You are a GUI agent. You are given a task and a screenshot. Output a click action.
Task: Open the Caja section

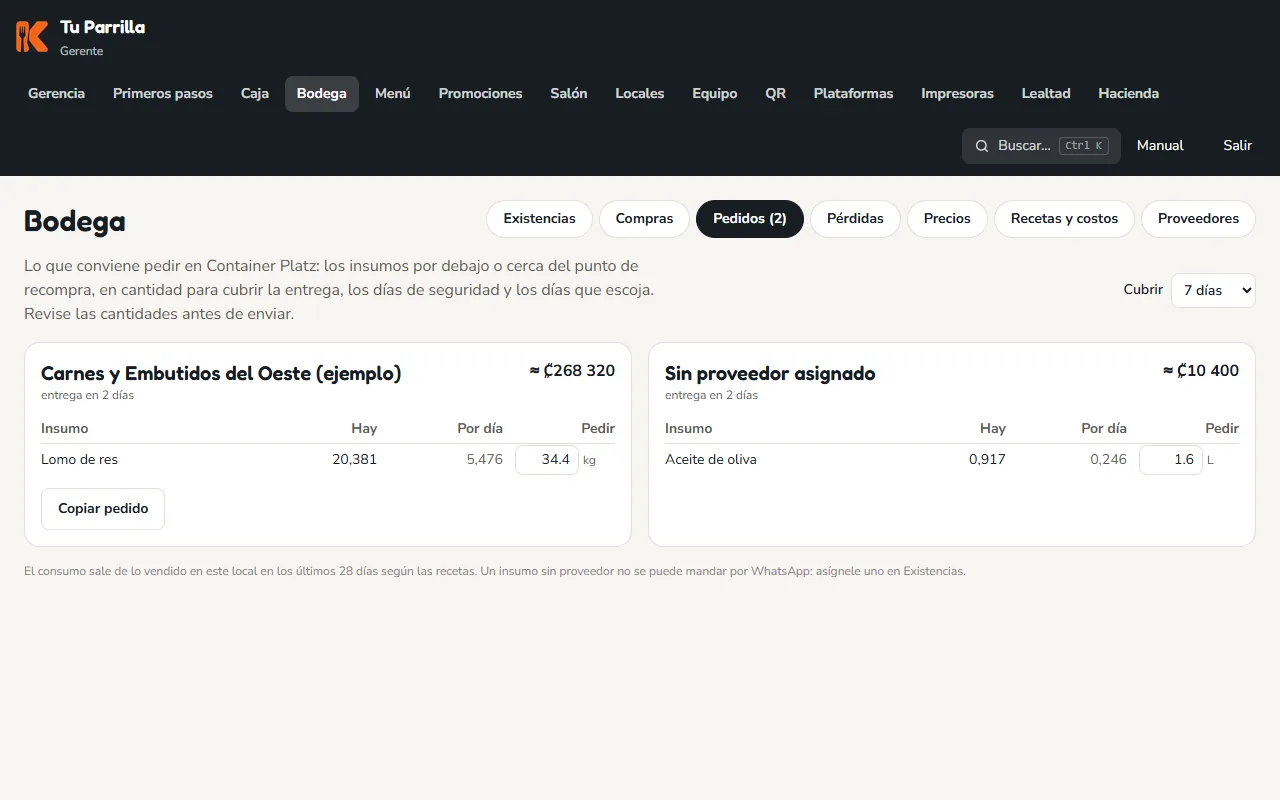coord(255,94)
